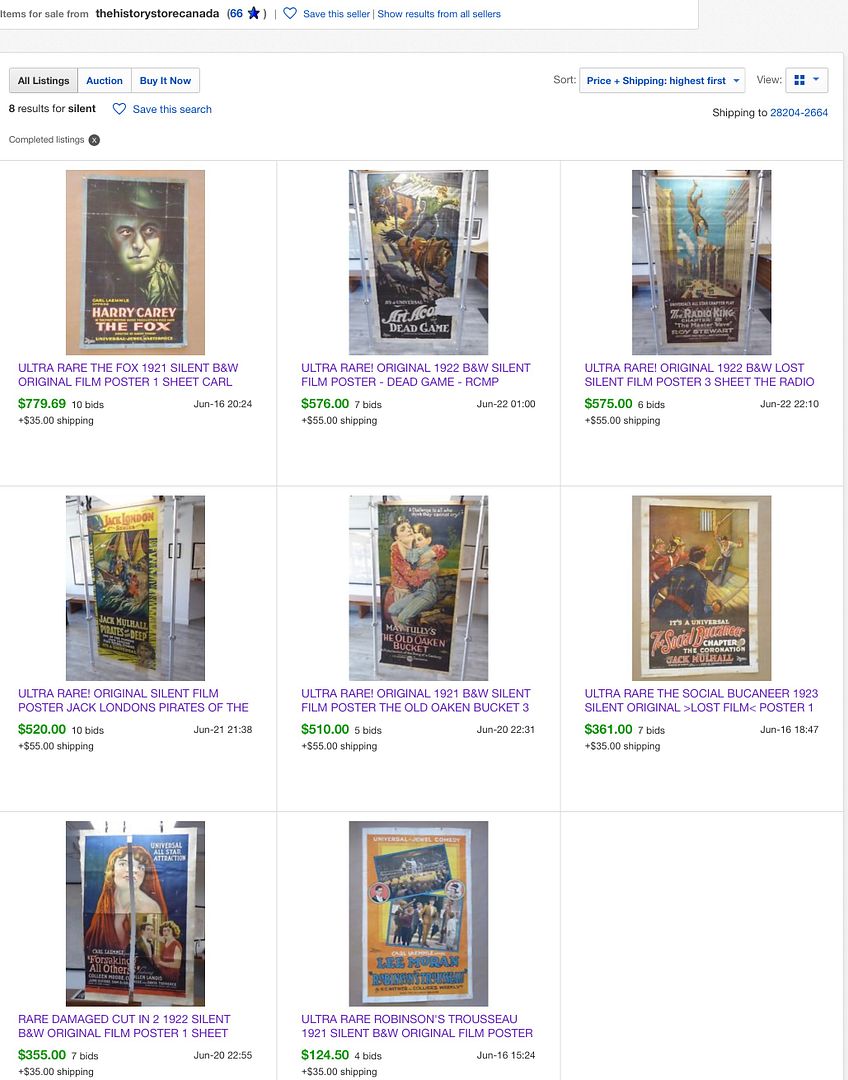Open the Dead Game poster thumbnail

pos(418,262)
